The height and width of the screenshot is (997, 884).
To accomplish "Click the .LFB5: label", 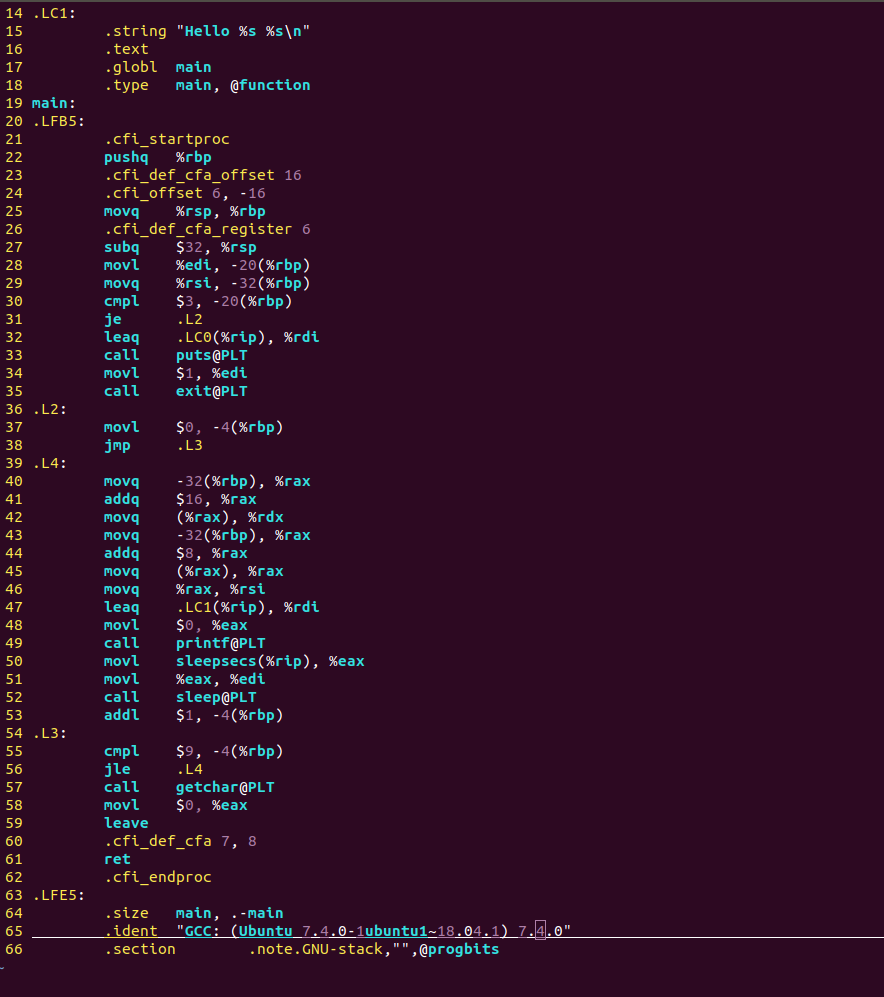I will click(x=58, y=121).
